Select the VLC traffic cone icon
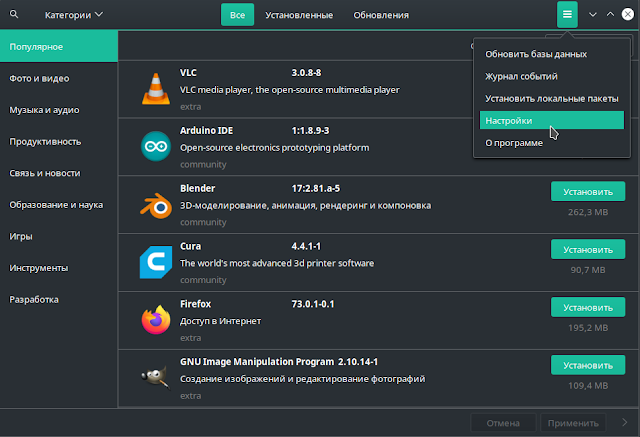Screen dimensions: 640x437 (x=156, y=89)
